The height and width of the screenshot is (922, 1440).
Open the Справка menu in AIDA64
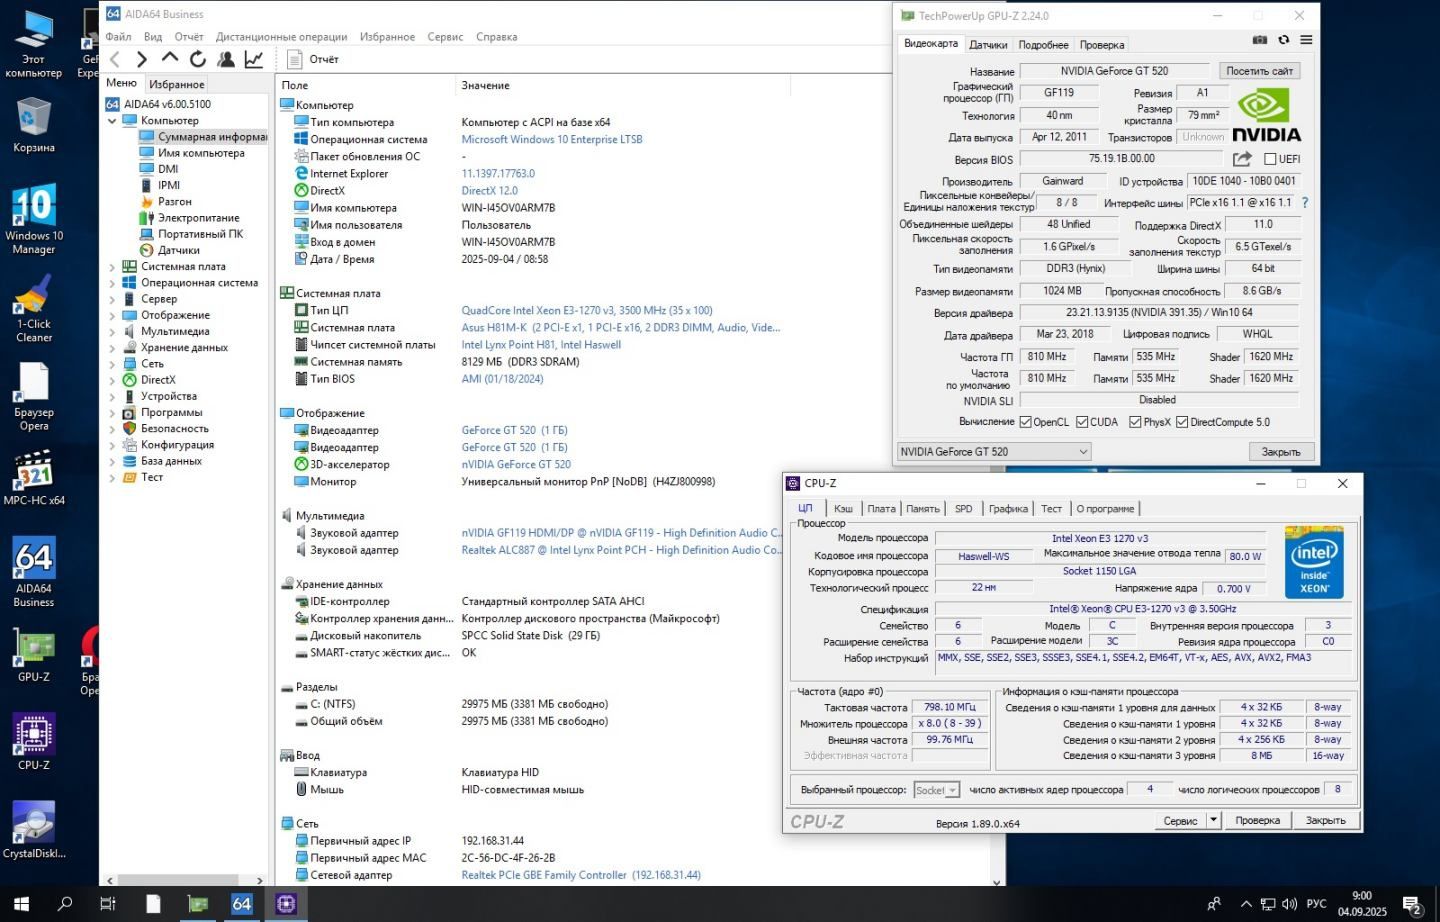tap(497, 37)
